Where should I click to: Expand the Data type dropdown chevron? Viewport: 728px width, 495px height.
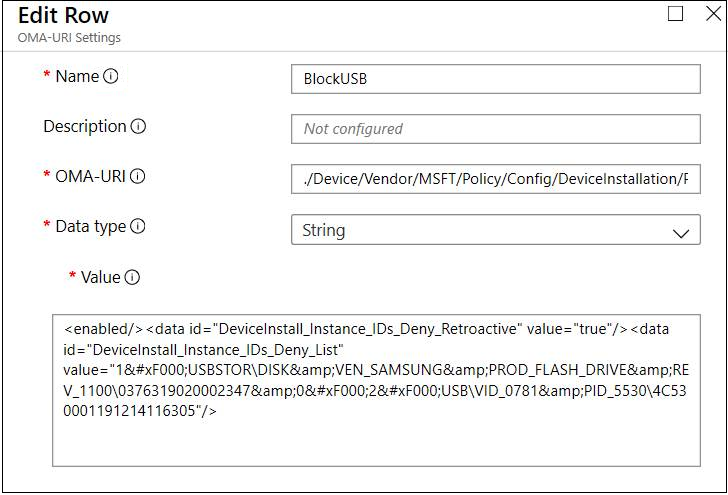pyautogui.click(x=681, y=232)
